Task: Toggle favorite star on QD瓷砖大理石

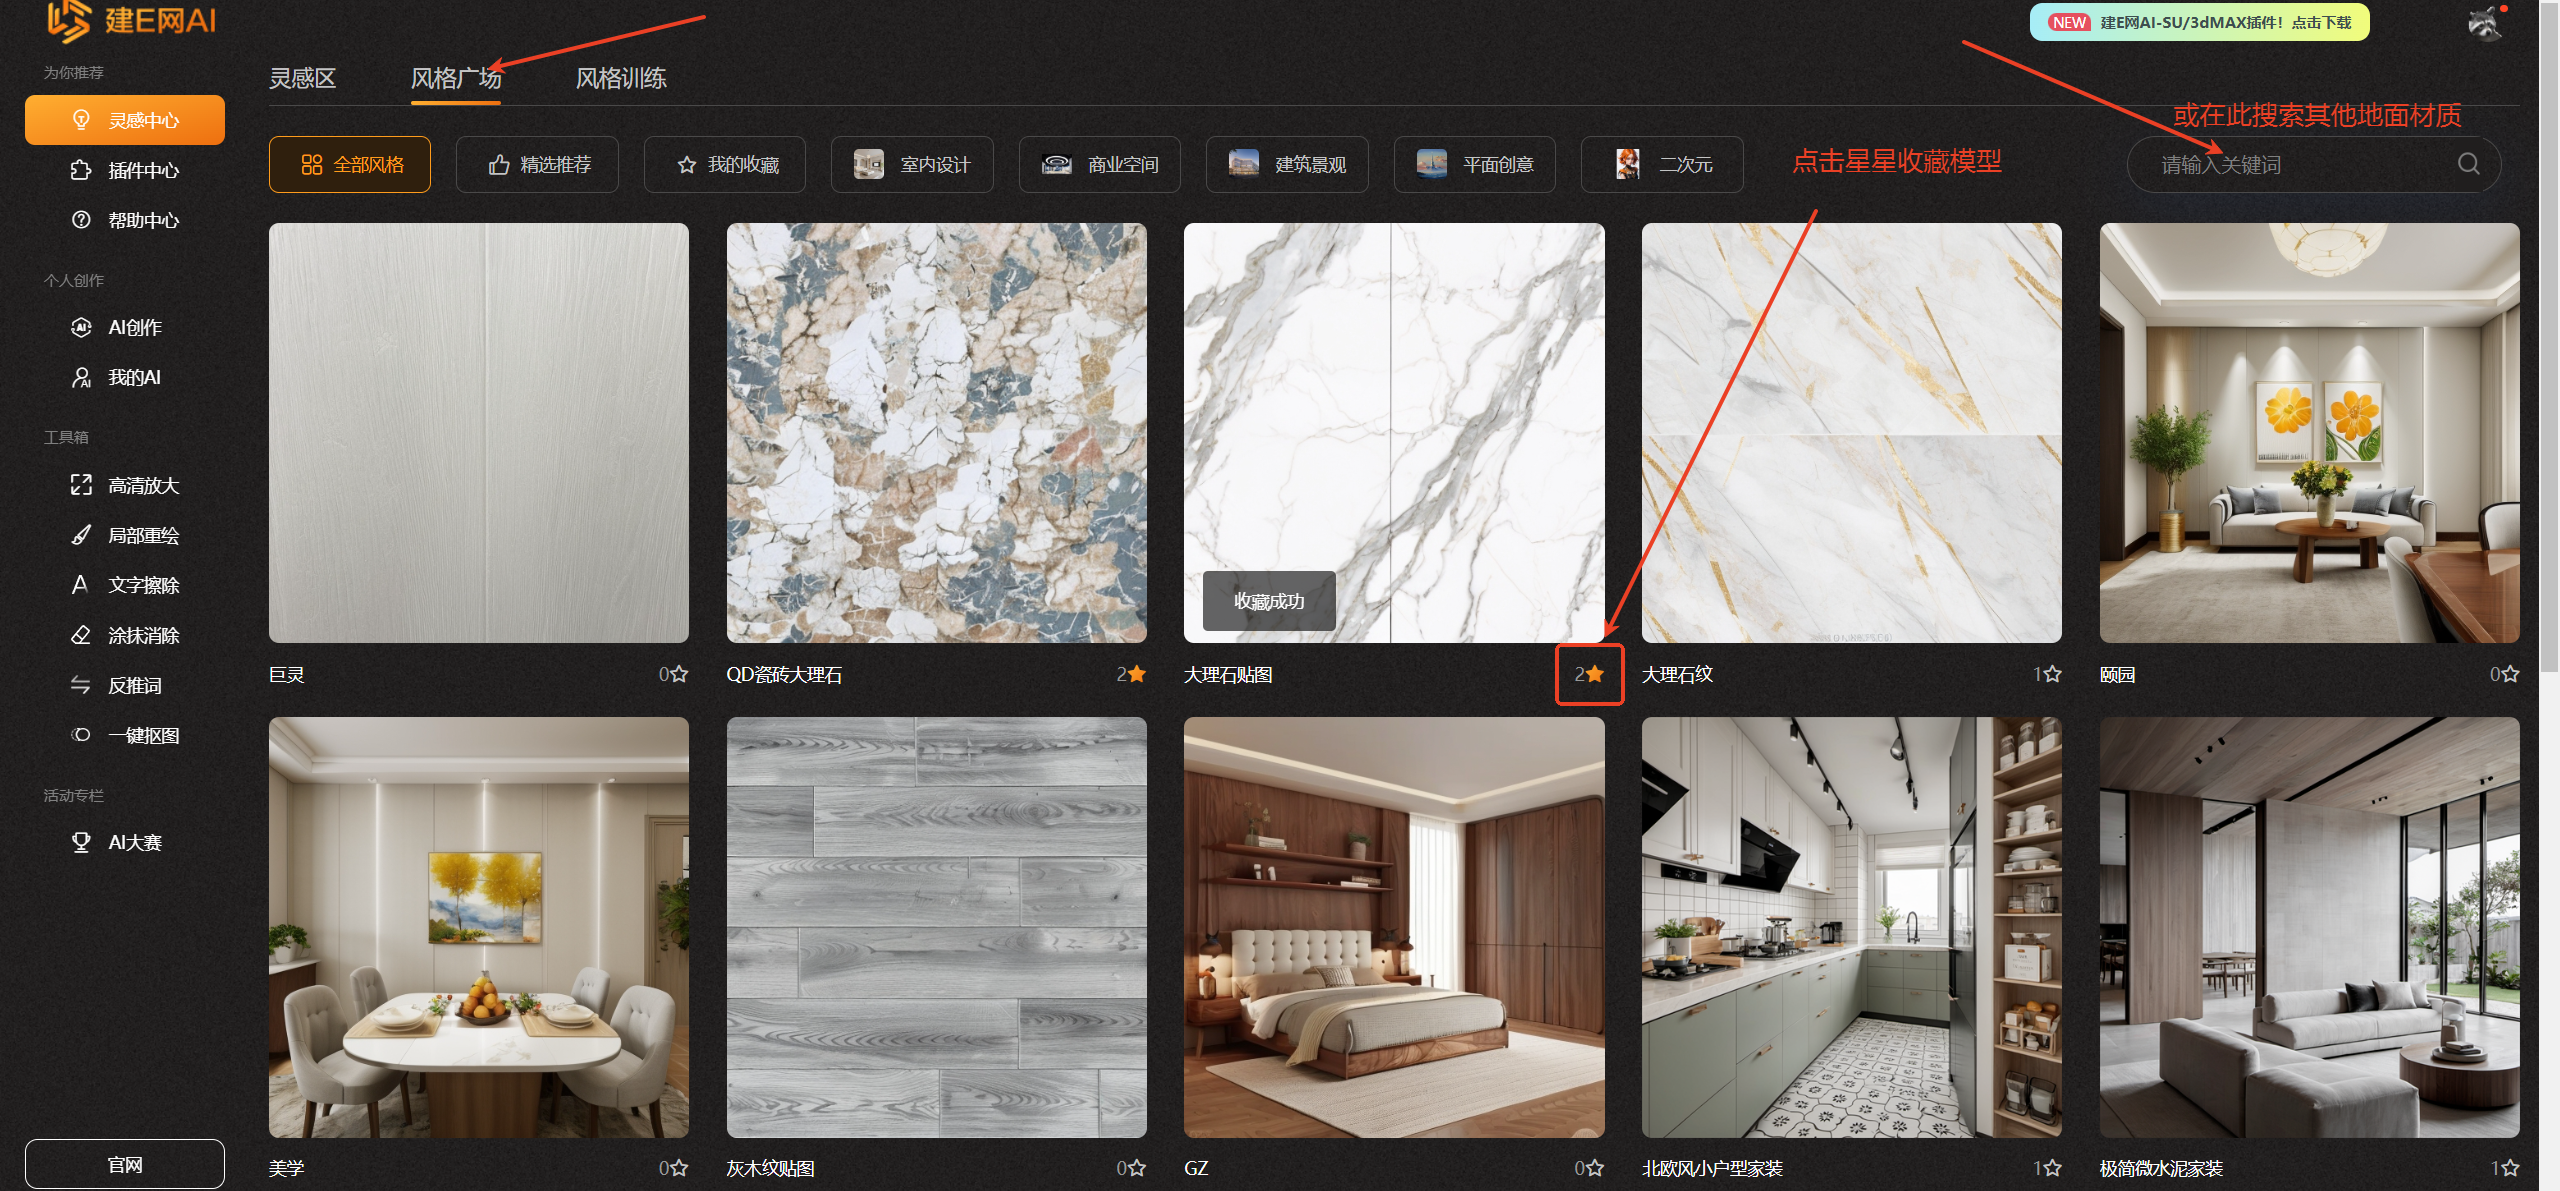Action: click(x=1137, y=674)
